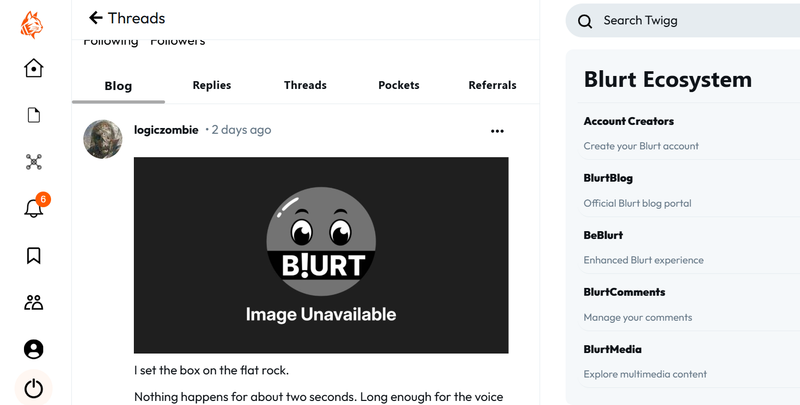Viewport: 800px width, 405px height.
Task: Switch to the Replies tab
Action: click(x=212, y=86)
